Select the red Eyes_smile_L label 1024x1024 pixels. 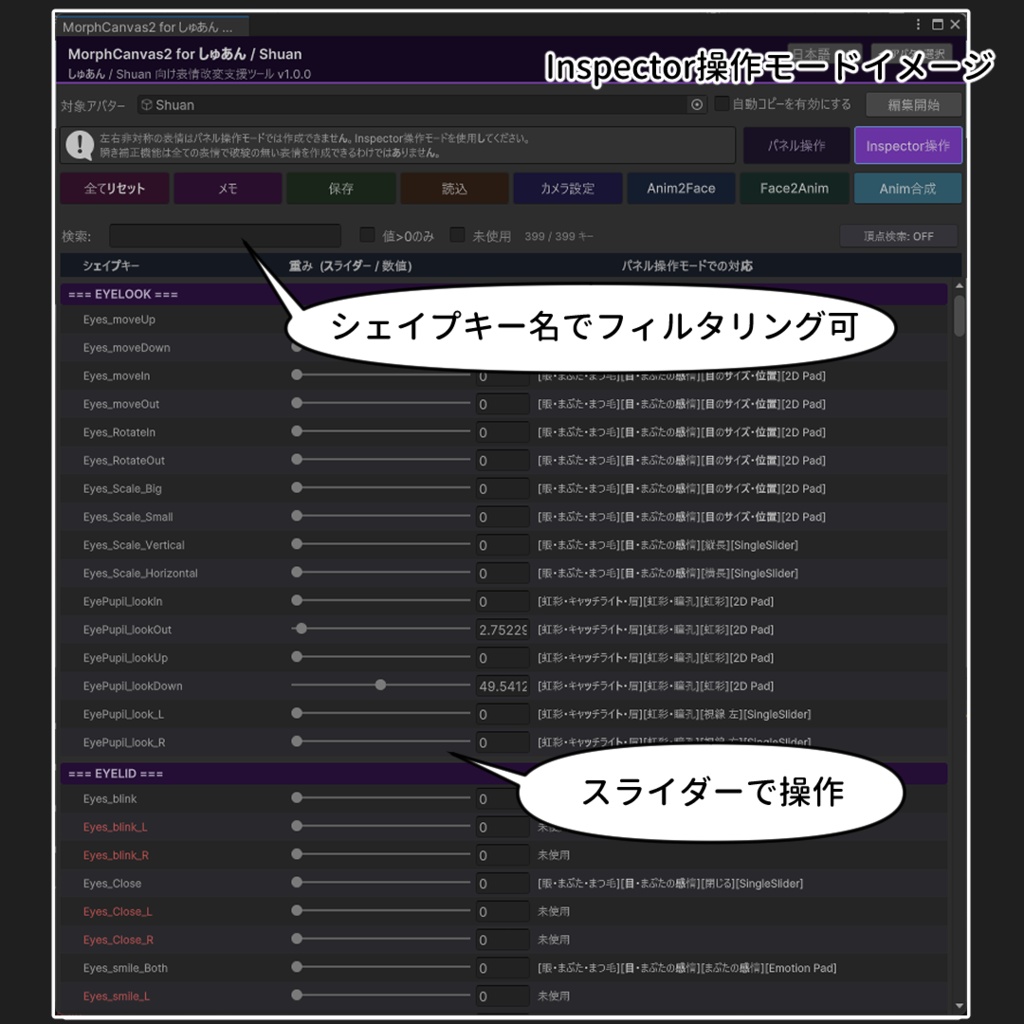(x=116, y=996)
